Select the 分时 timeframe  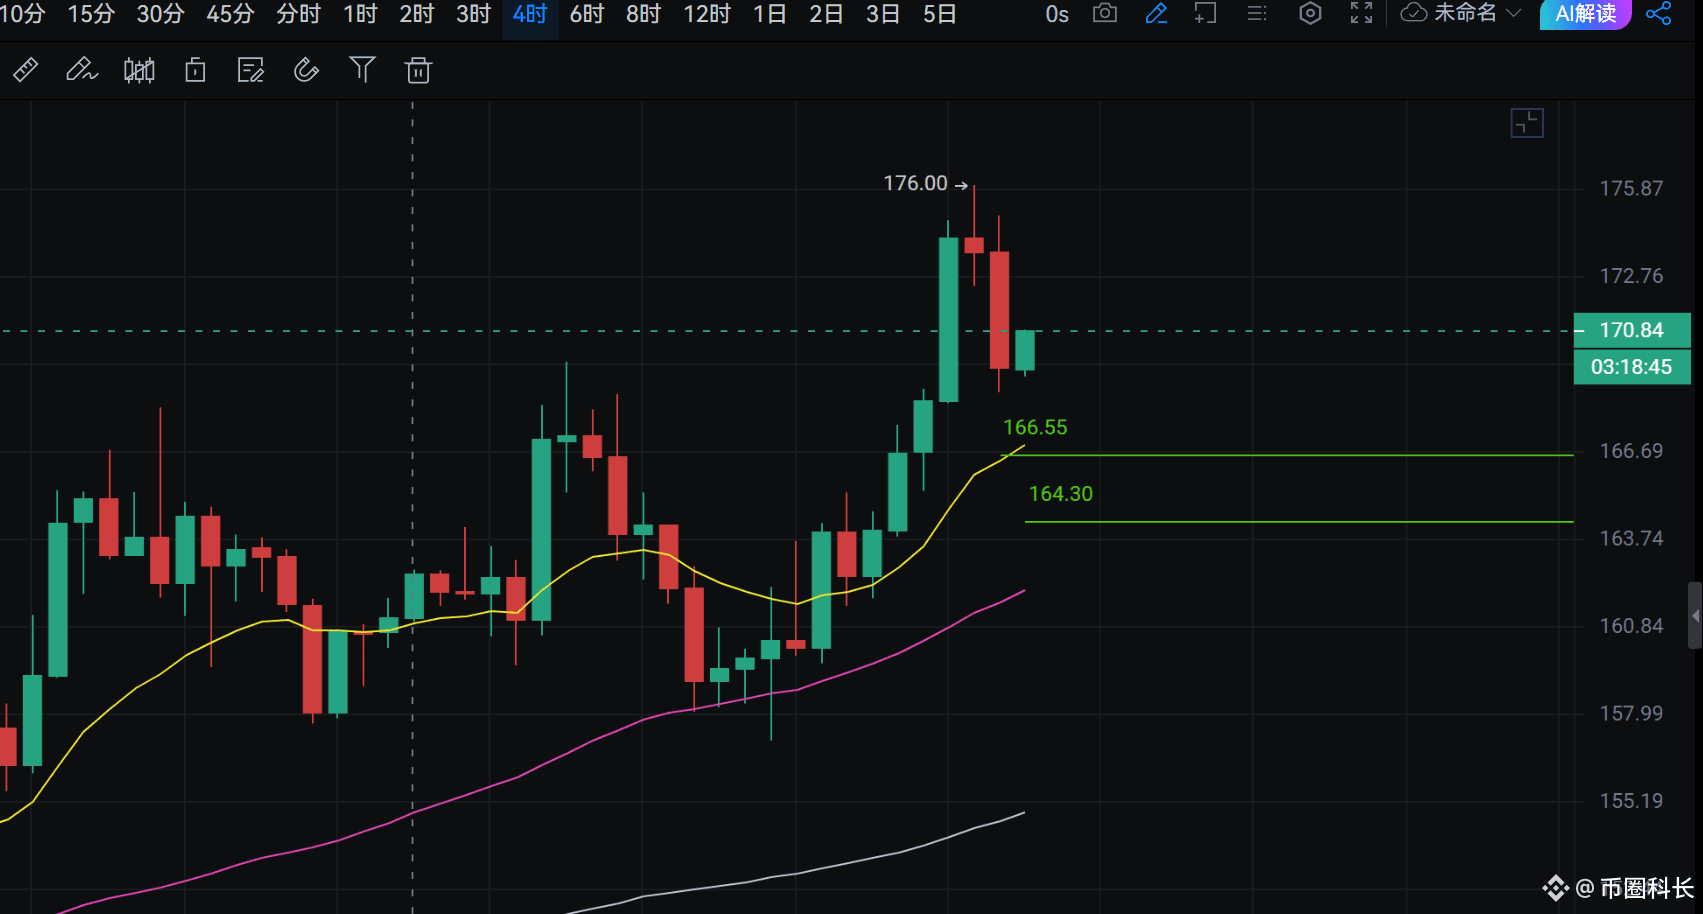pyautogui.click(x=298, y=14)
